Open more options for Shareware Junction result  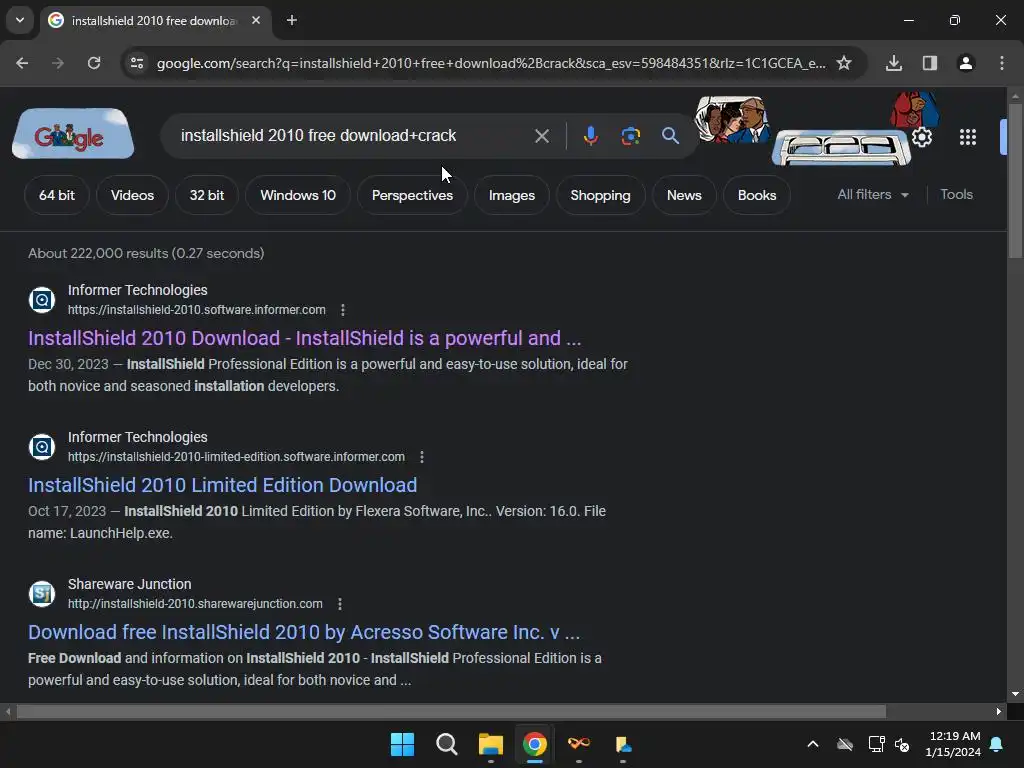[x=340, y=604]
